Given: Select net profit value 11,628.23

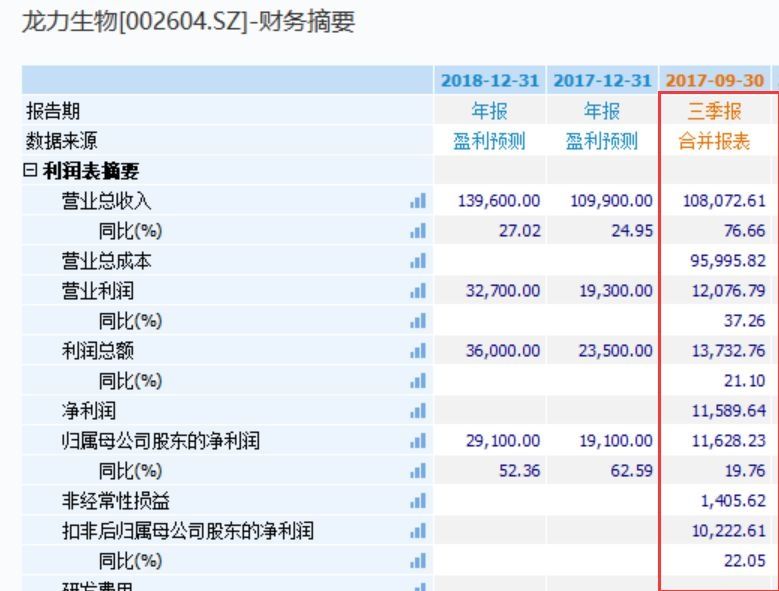Looking at the screenshot, I should 728,441.
